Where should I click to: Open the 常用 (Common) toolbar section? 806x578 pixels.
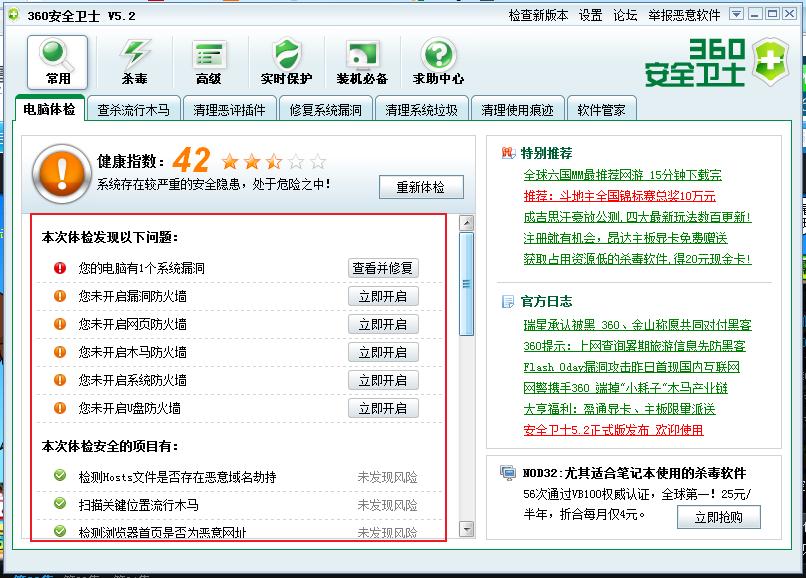pos(58,62)
